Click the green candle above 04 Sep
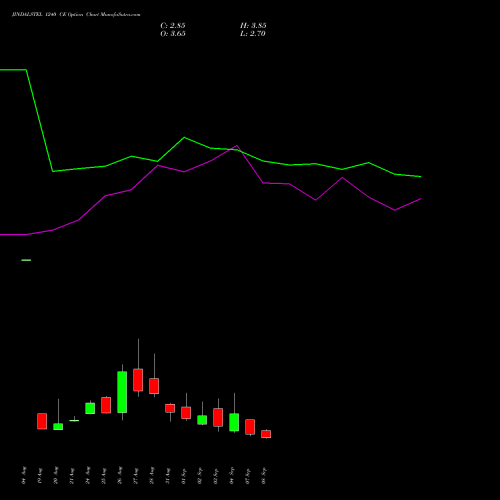The image size is (500, 500). click(234, 422)
